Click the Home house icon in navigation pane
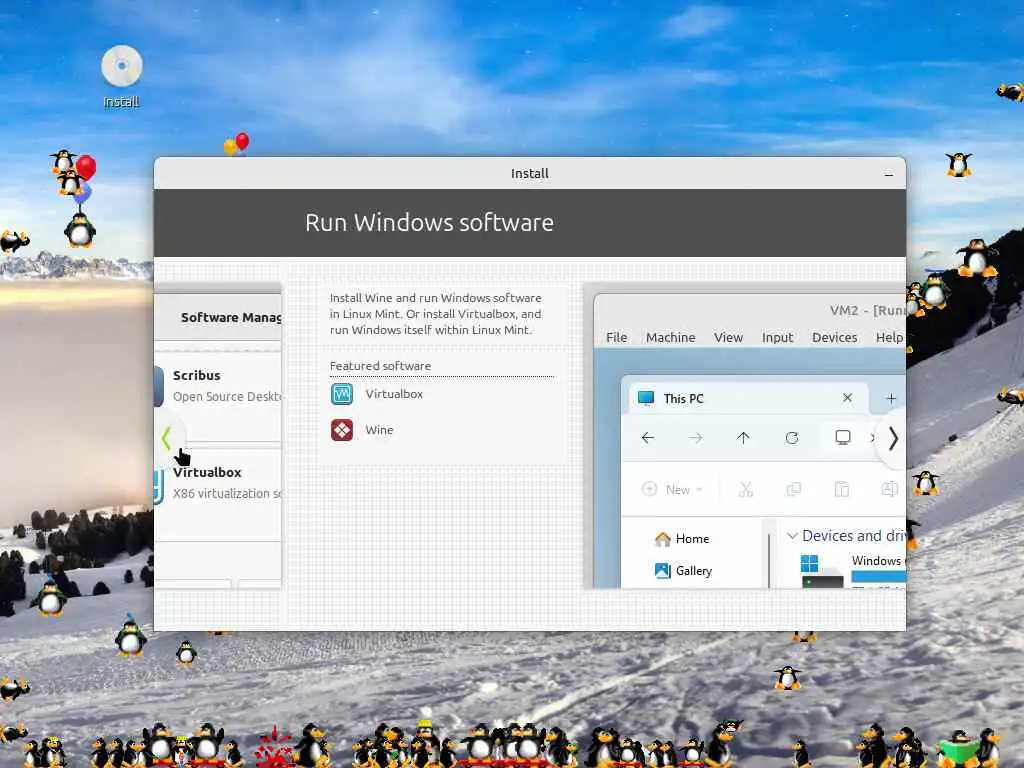 click(662, 539)
